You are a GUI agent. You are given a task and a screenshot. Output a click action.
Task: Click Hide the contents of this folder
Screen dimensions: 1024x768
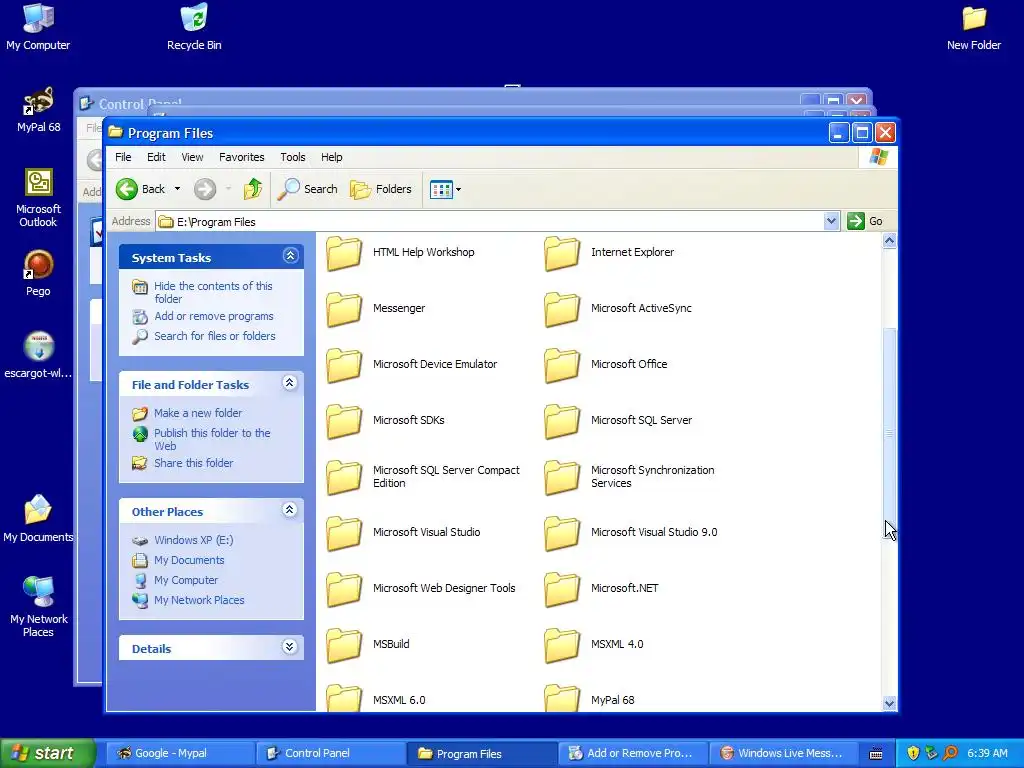click(213, 292)
